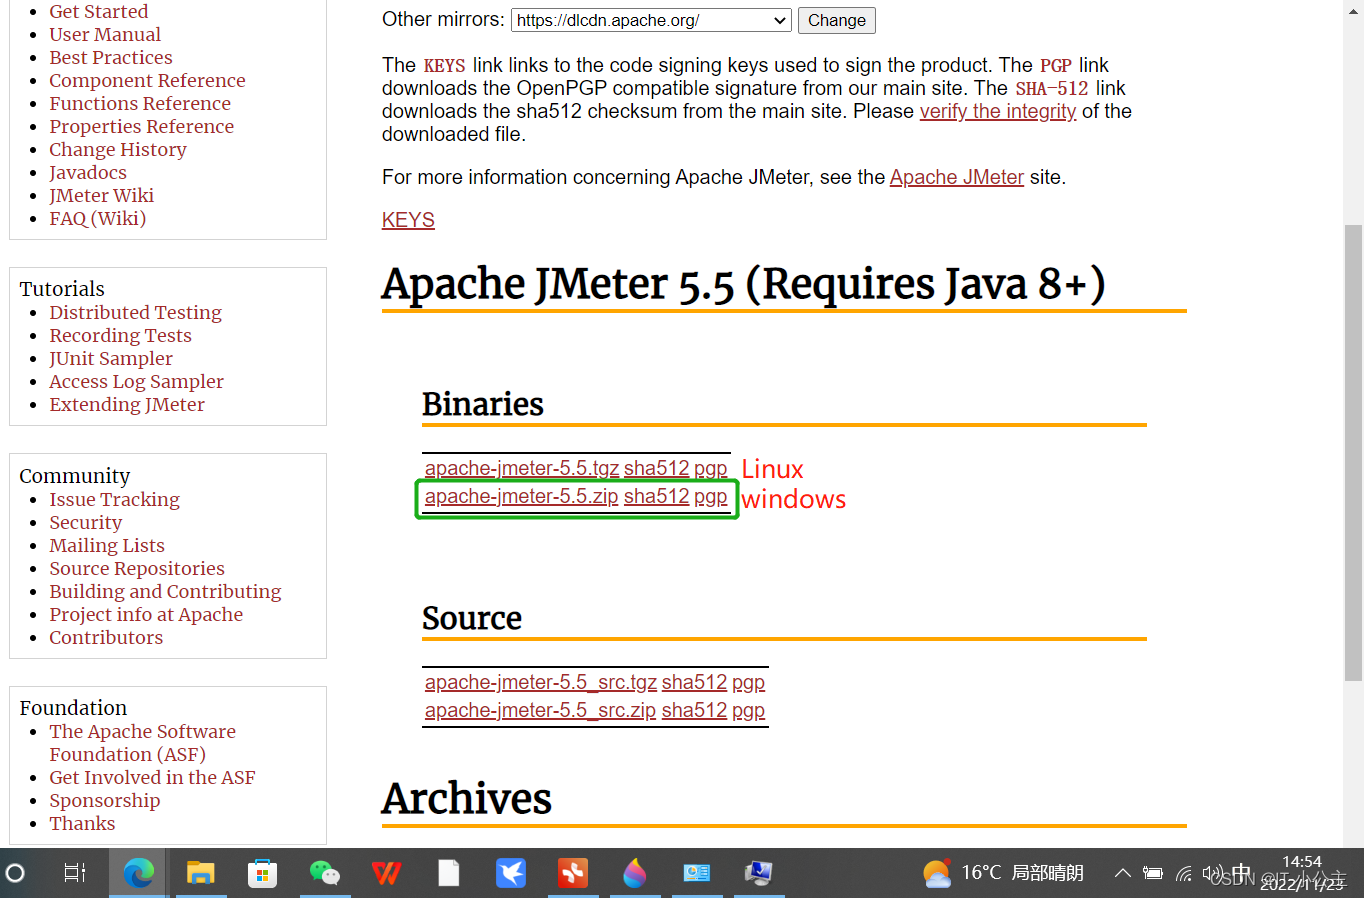
Task: Open the blank document icon in taskbar
Action: [x=449, y=873]
